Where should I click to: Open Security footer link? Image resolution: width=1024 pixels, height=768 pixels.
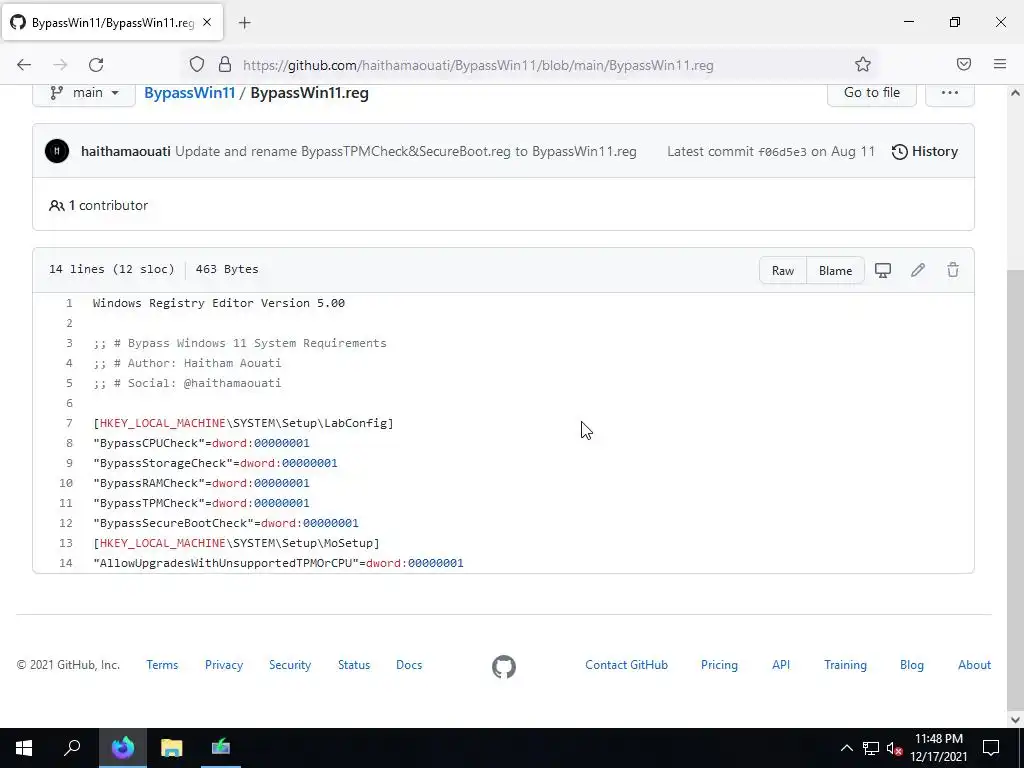(290, 665)
